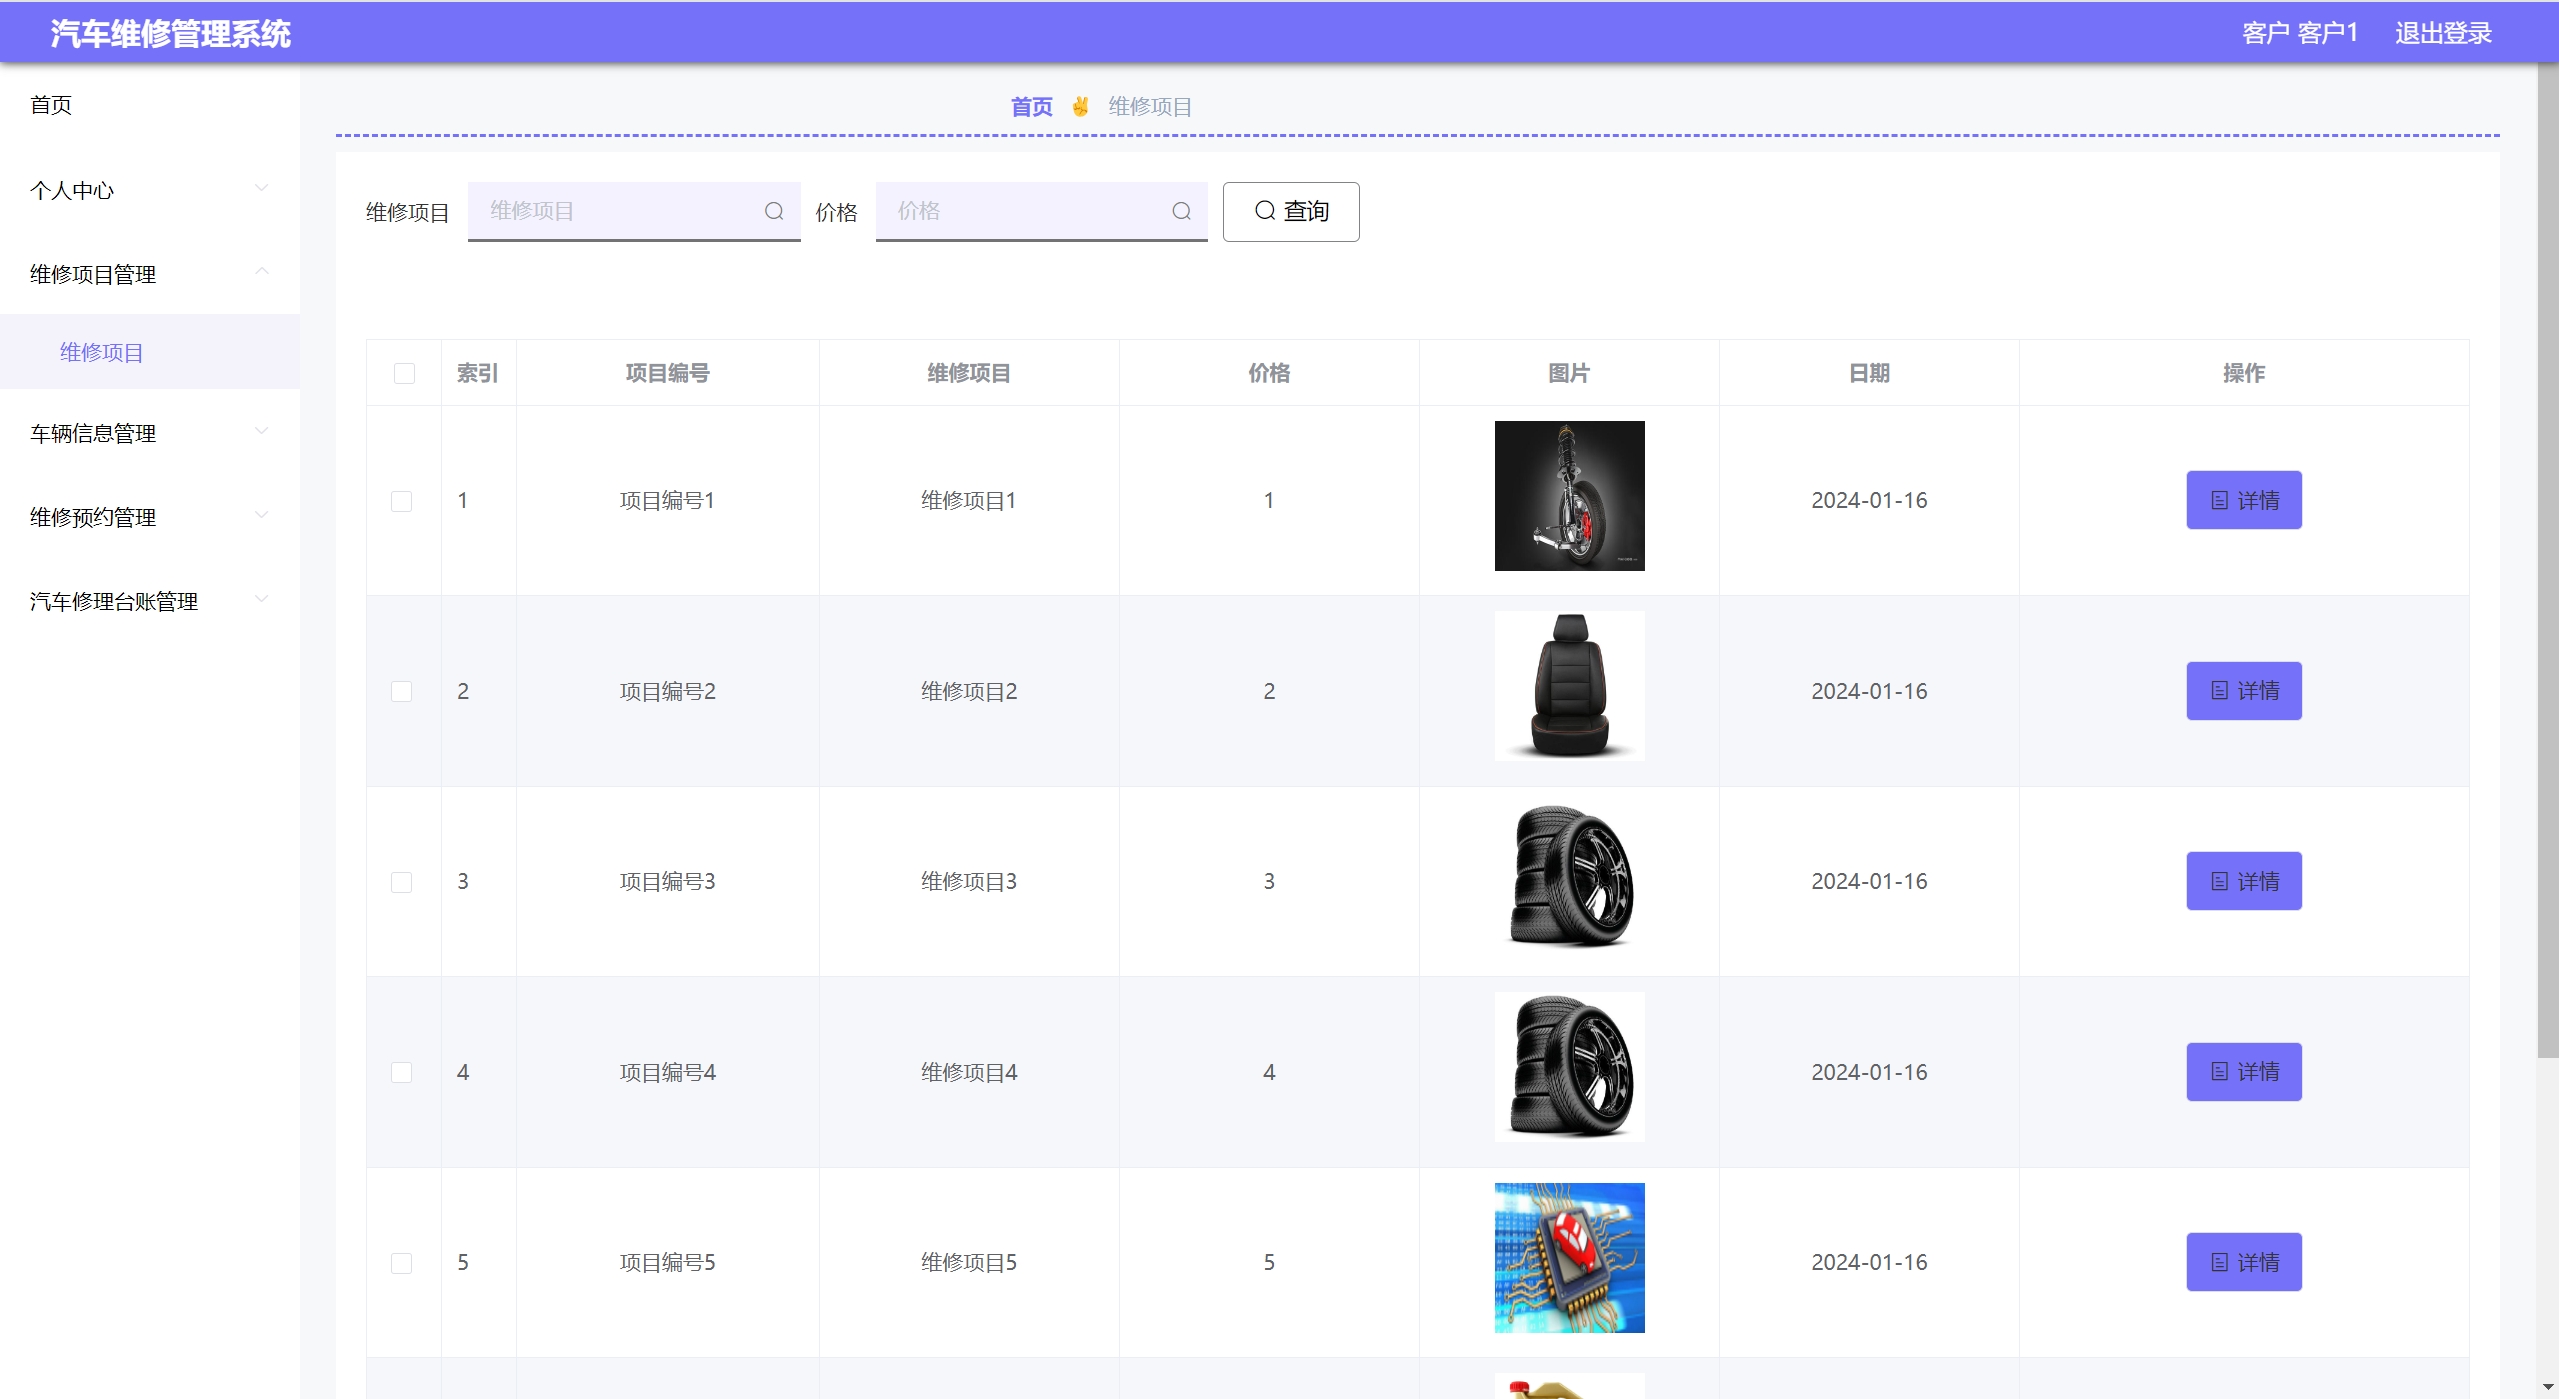Go to 首页 in the sidebar

click(x=51, y=105)
